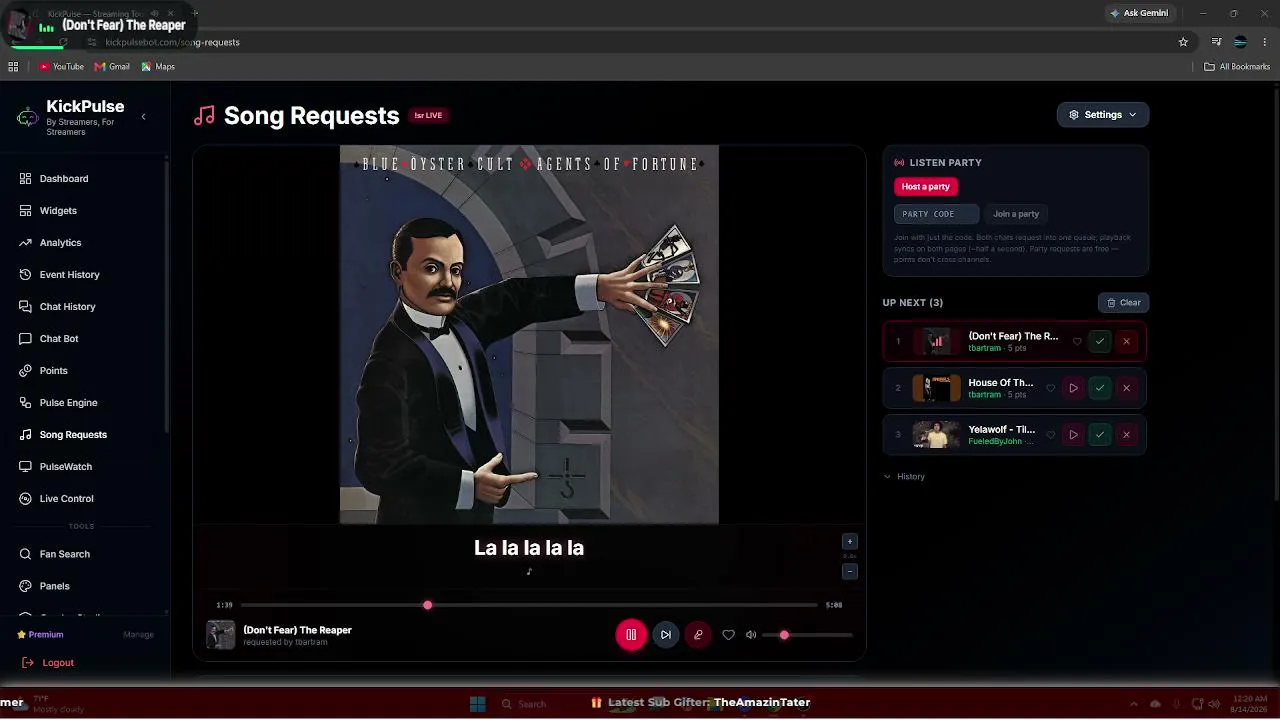Bookmark this page with star icon
The width and height of the screenshot is (1280, 720).
pos(1183,42)
